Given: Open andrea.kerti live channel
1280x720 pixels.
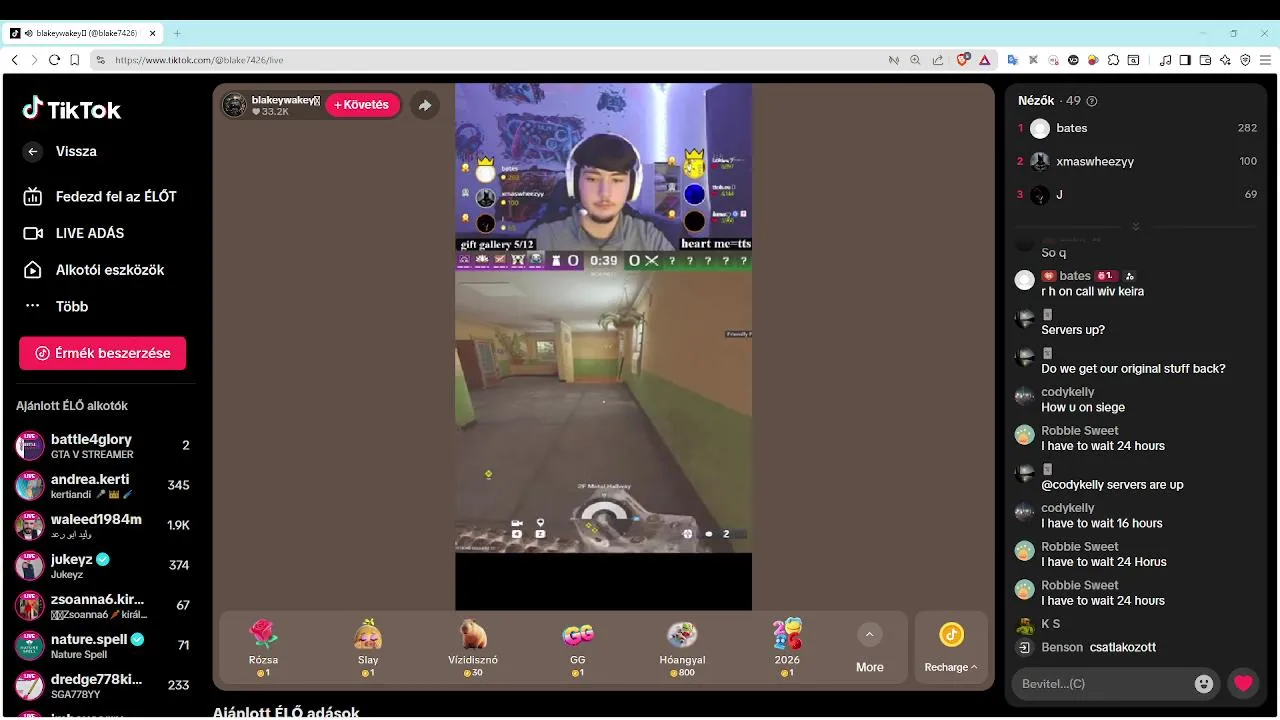Looking at the screenshot, I should pos(102,486).
